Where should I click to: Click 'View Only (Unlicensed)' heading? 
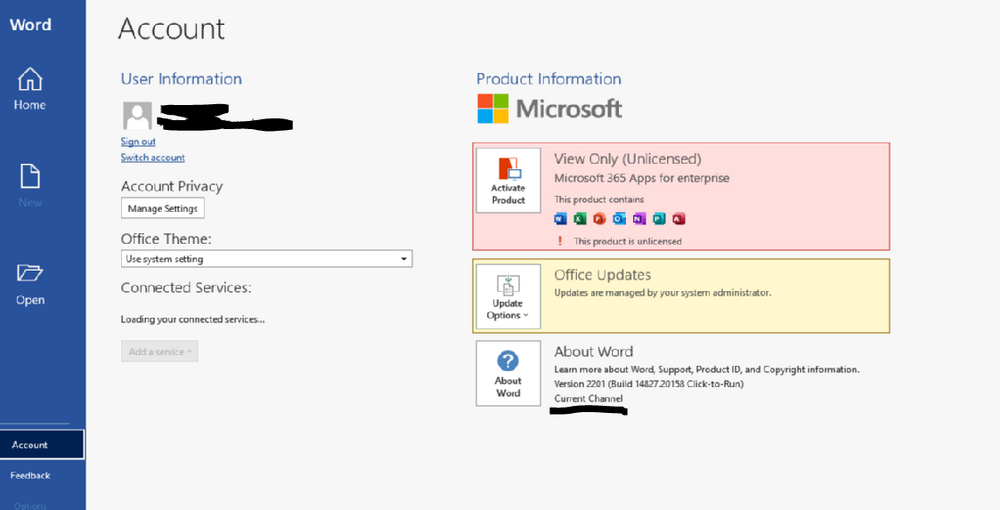click(628, 159)
